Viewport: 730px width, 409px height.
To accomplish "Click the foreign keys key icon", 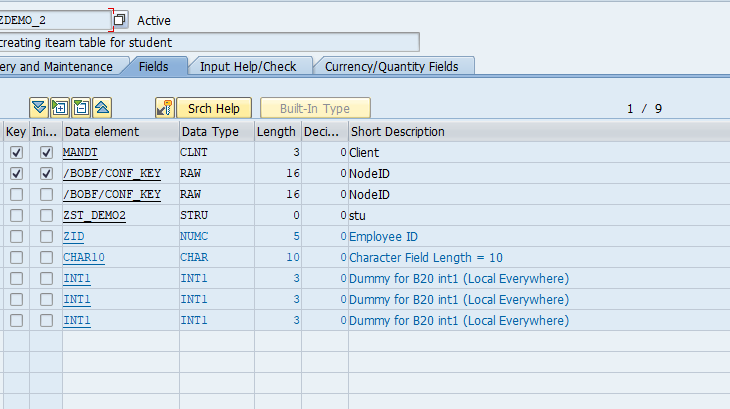I will (165, 108).
